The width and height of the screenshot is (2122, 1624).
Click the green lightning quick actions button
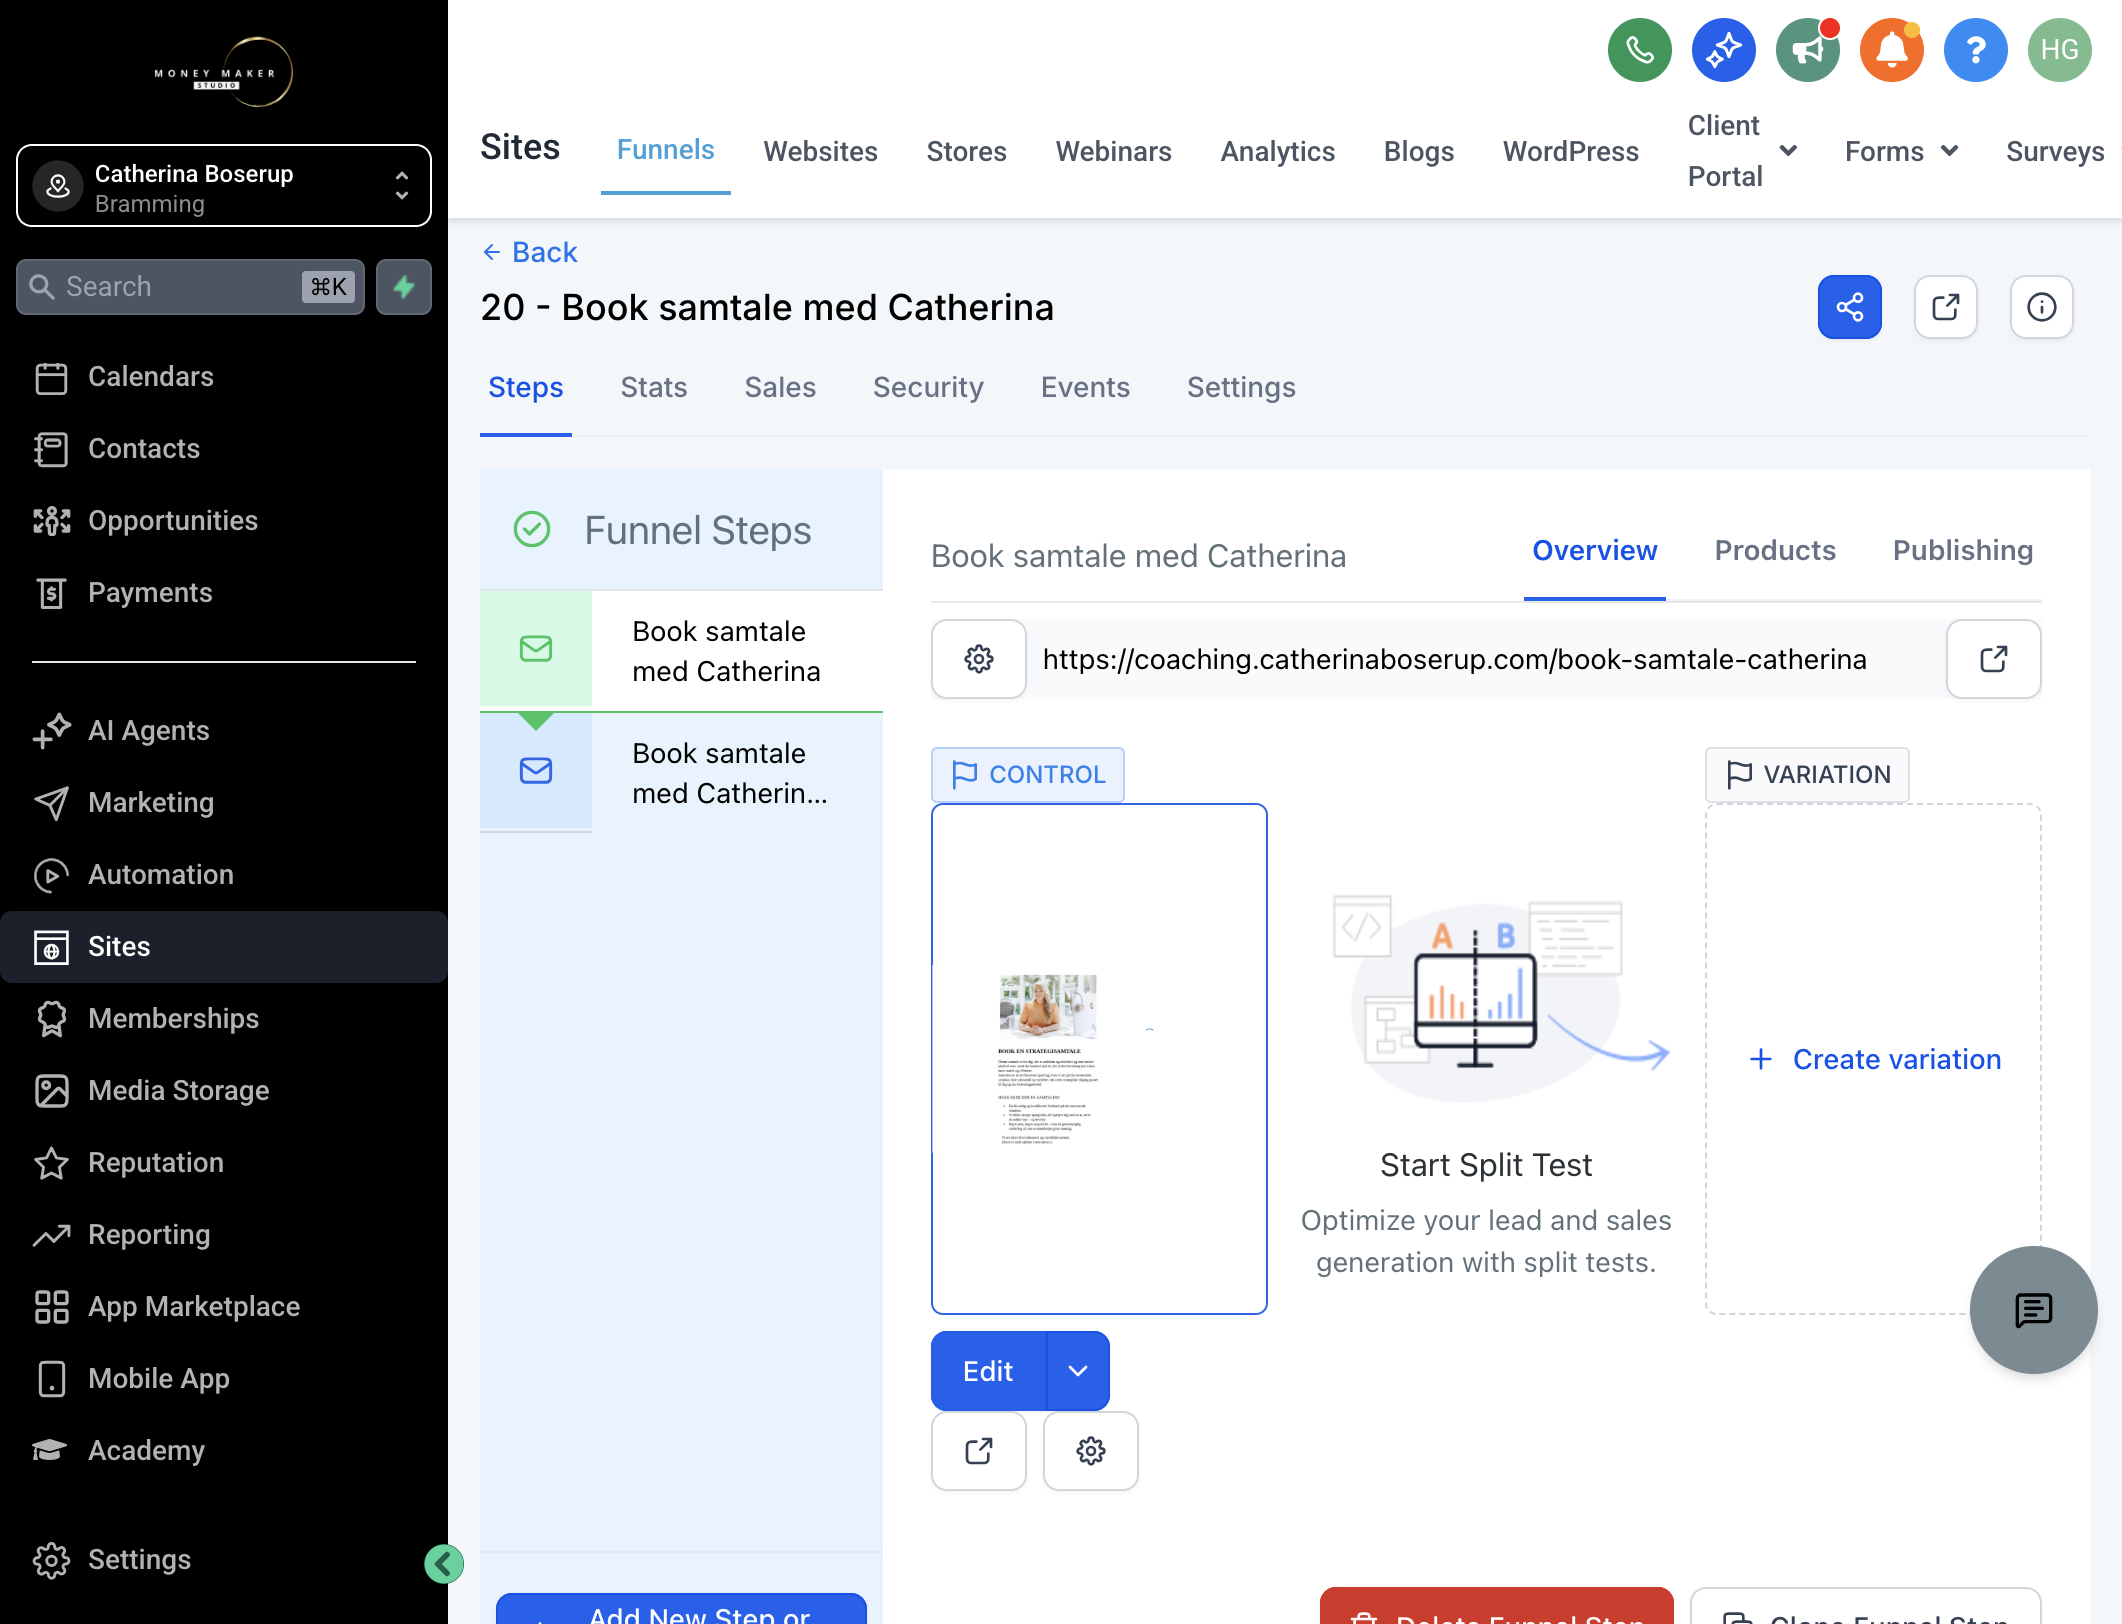404,287
